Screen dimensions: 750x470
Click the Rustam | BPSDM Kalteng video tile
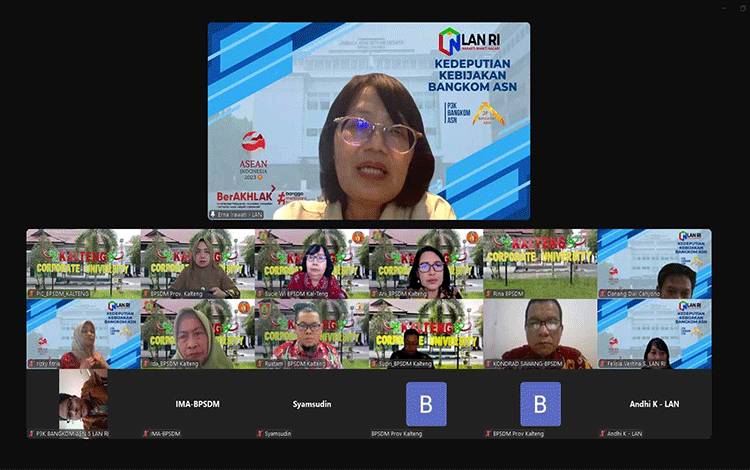point(312,334)
